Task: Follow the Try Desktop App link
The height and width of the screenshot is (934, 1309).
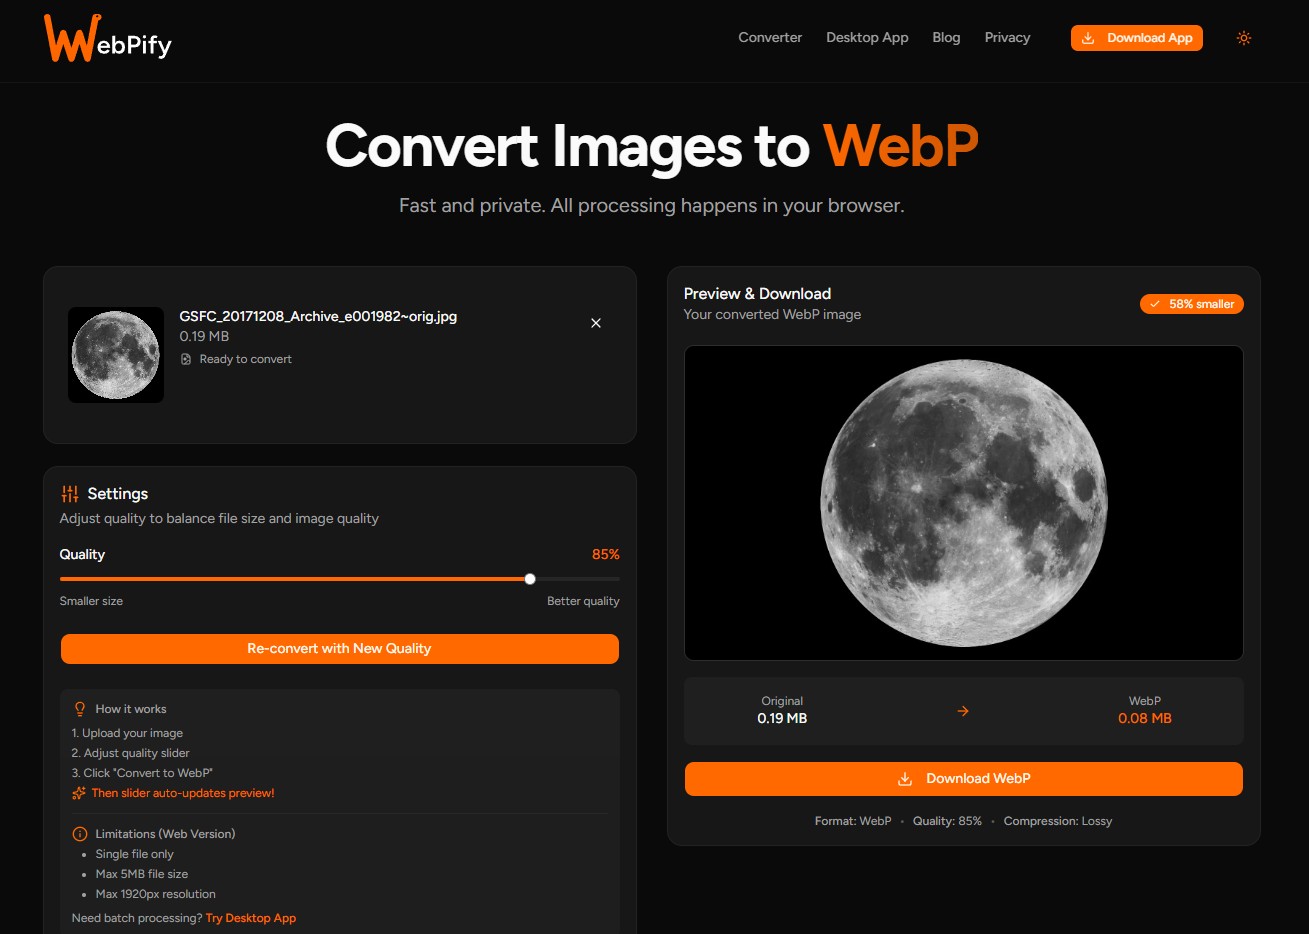Action: click(251, 918)
